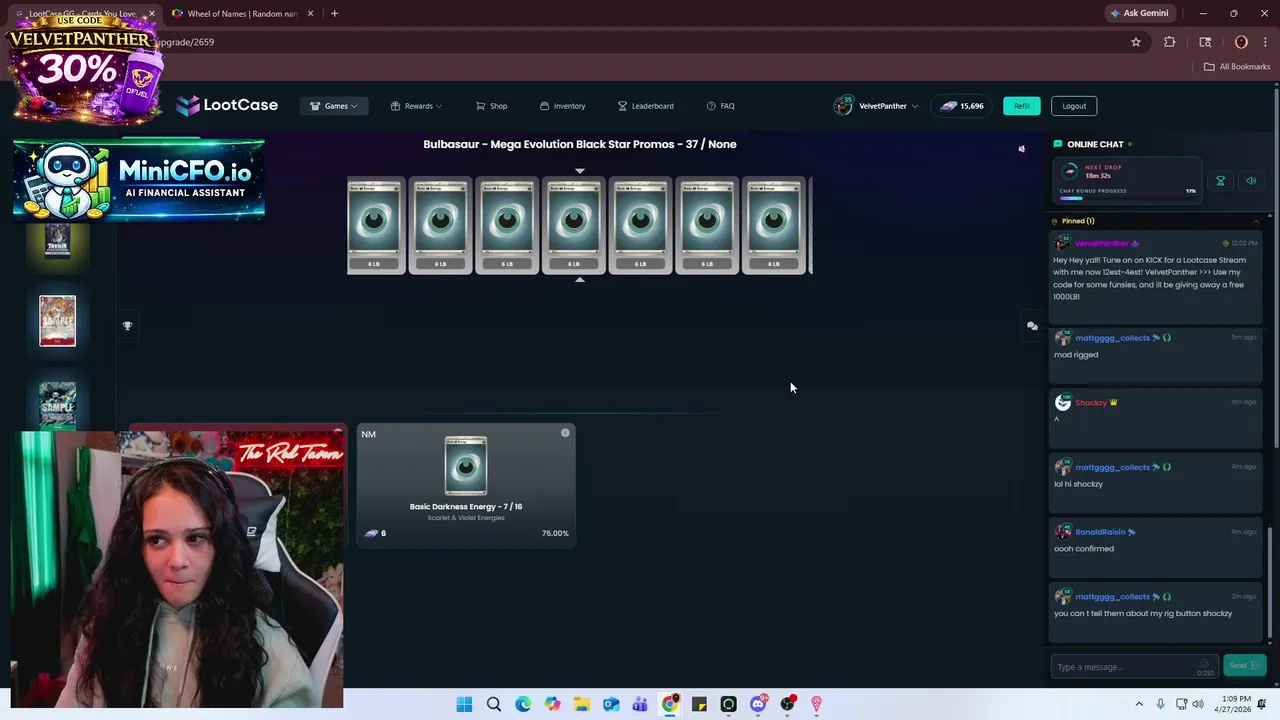Screen dimensions: 1280x720
Task: Open File Explorer from taskbar
Action: tap(582, 705)
